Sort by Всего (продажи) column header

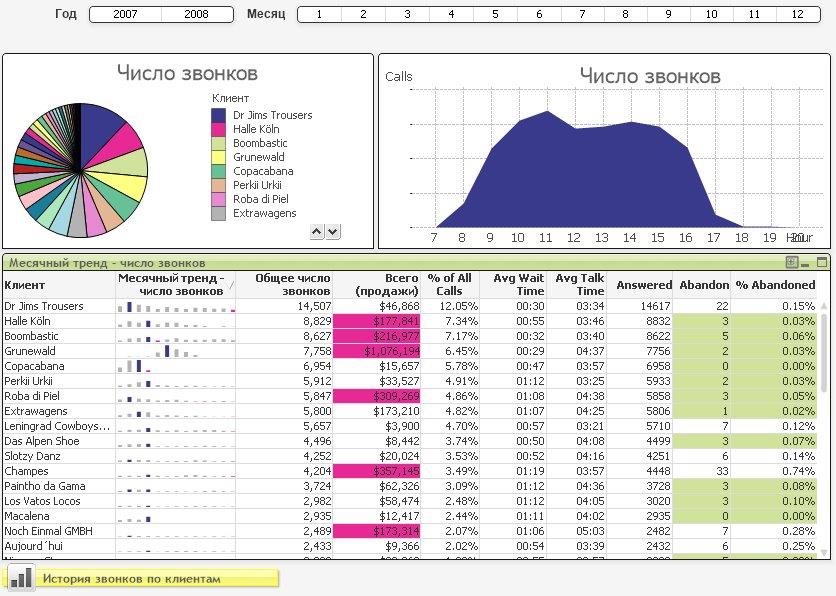(x=376, y=285)
